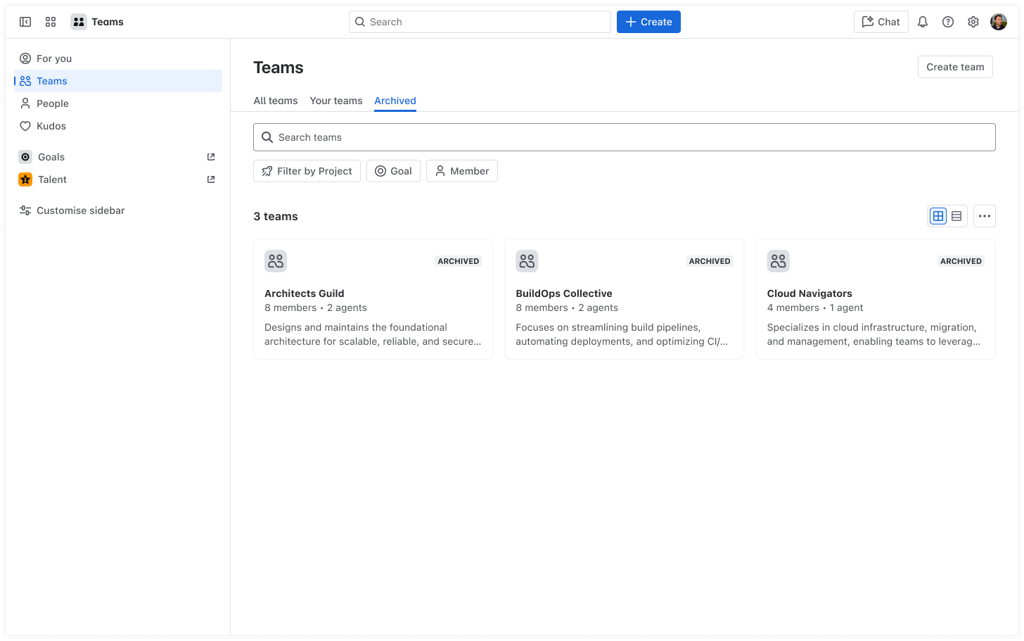Image resolution: width=1024 pixels, height=641 pixels.
Task: Switch to card view layout
Action: coord(938,215)
